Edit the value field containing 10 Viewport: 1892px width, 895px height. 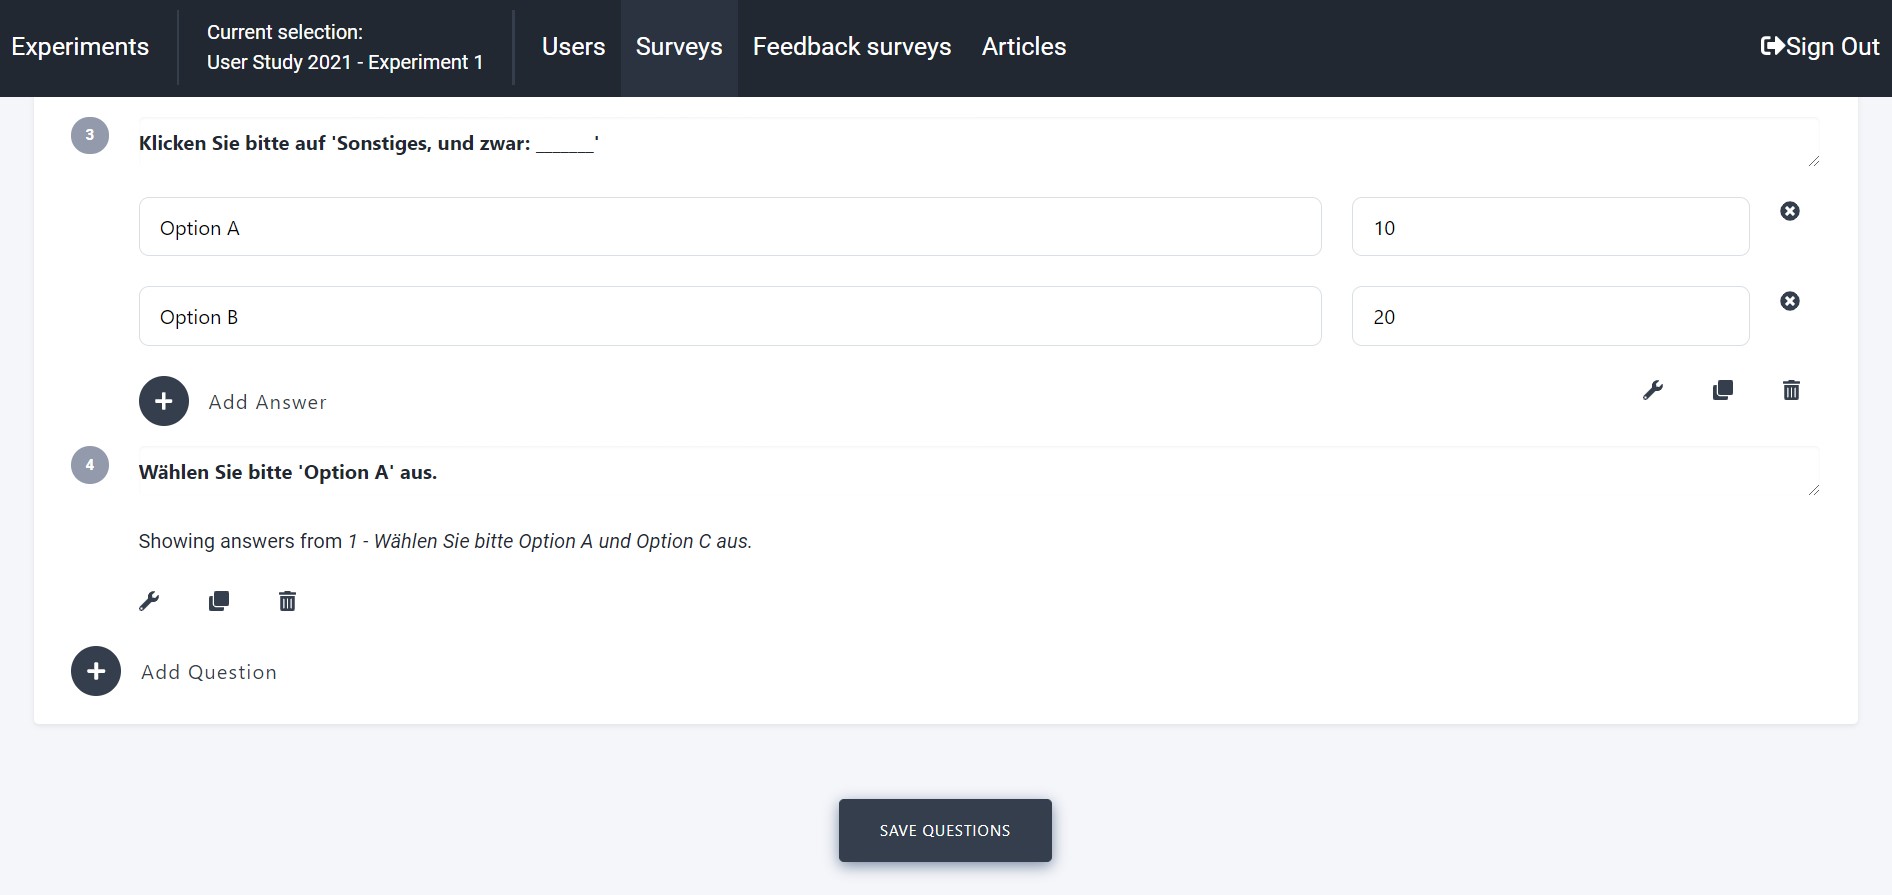click(x=1550, y=227)
